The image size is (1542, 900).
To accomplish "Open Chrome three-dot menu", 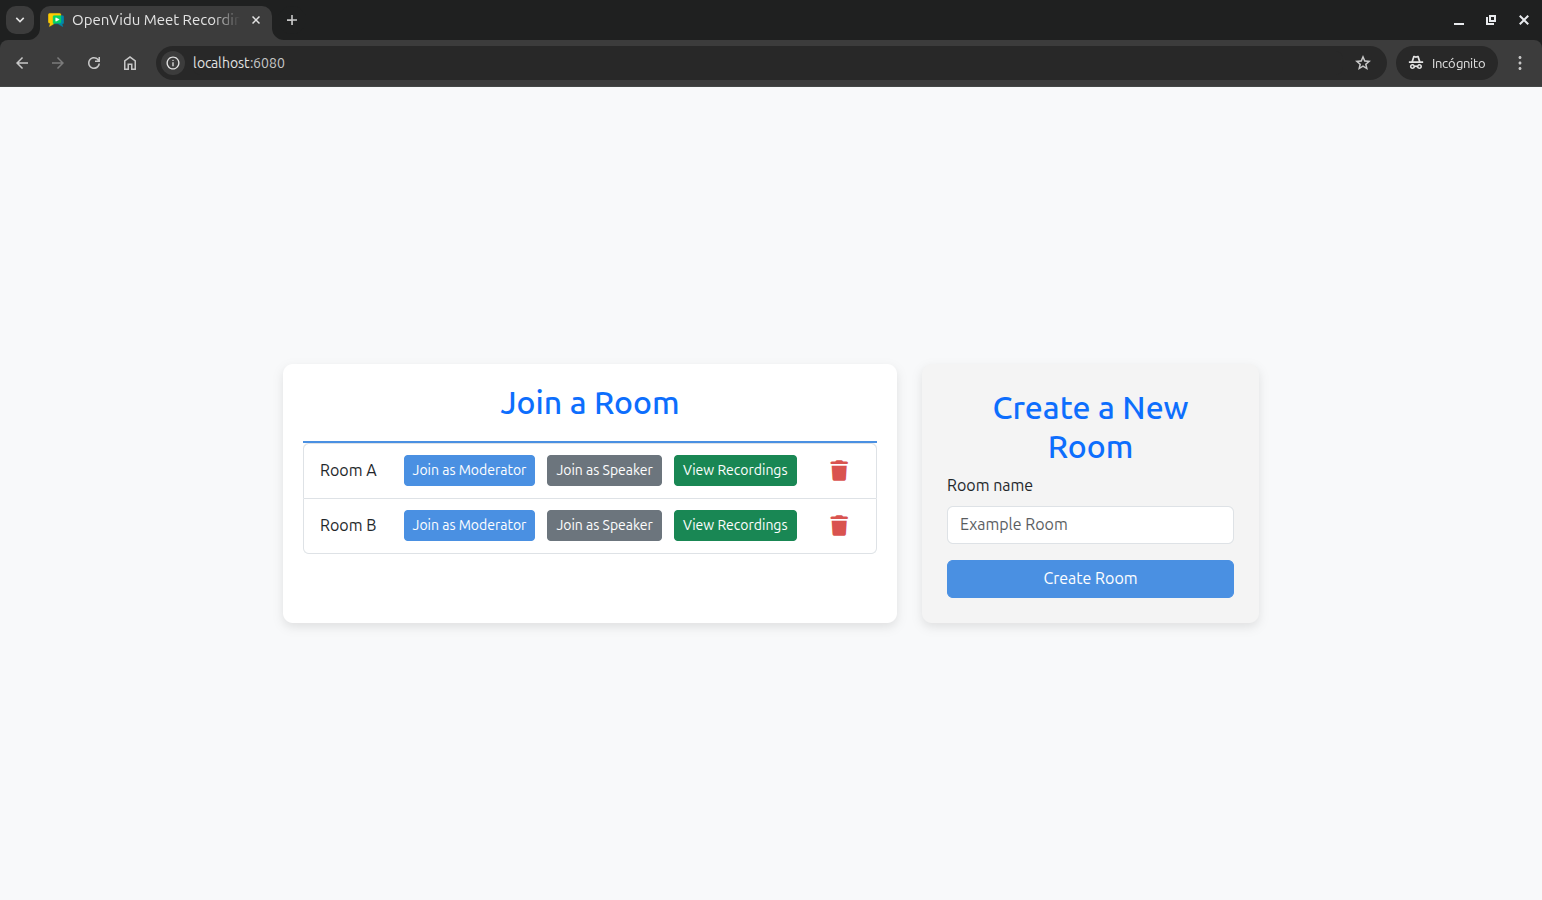I will point(1519,63).
